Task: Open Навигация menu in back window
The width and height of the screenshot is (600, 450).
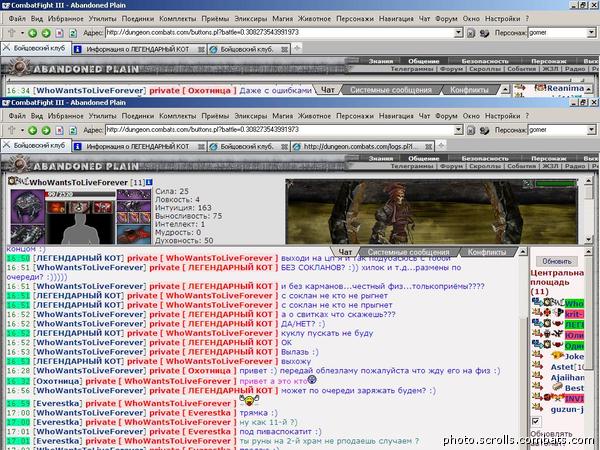Action: click(396, 19)
